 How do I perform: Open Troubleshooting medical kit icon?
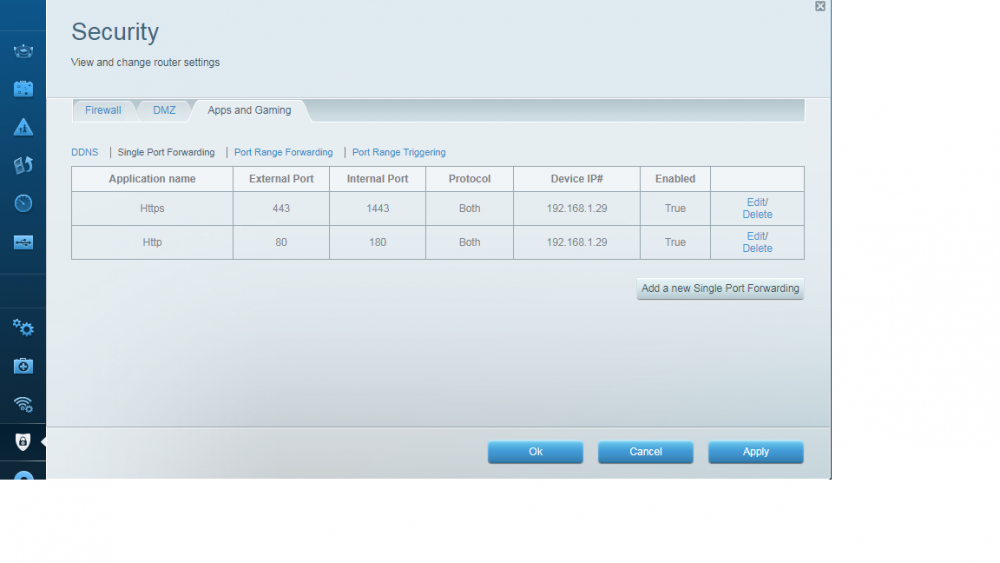click(x=23, y=366)
